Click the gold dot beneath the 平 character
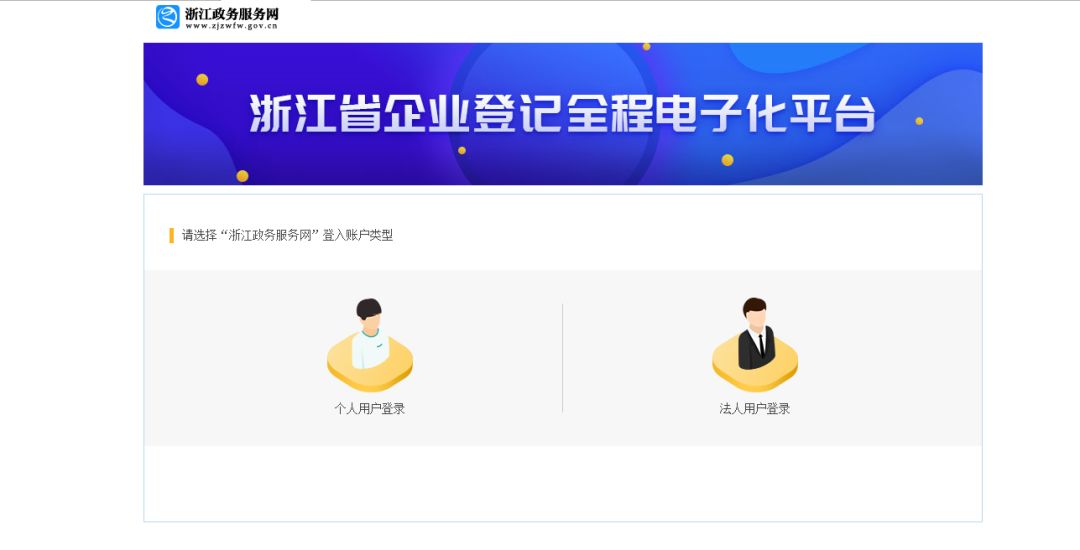This screenshot has width=1080, height=550. [727, 160]
